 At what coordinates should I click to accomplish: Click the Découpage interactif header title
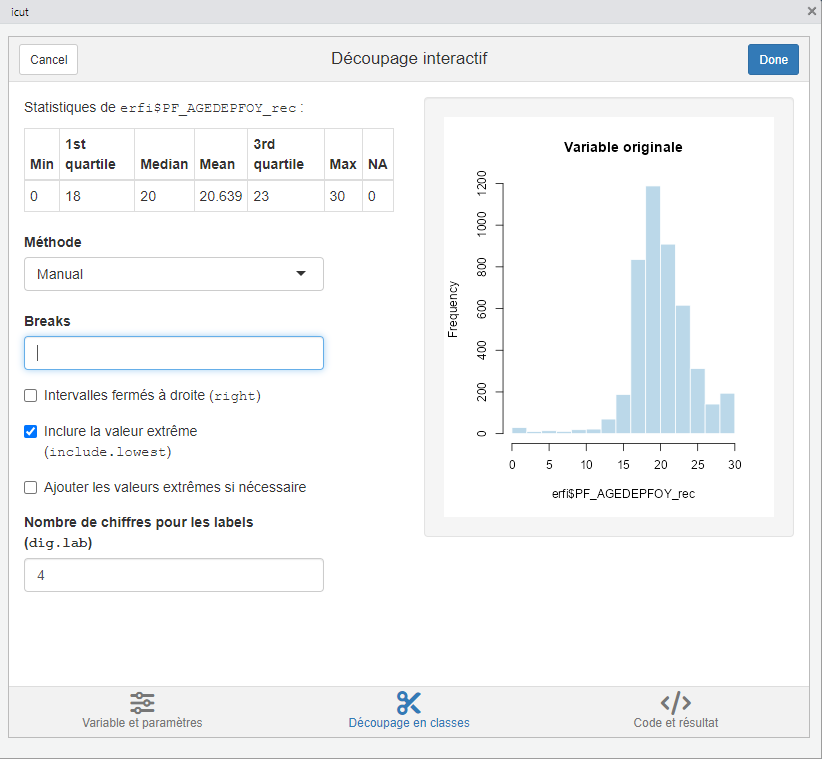coord(409,59)
